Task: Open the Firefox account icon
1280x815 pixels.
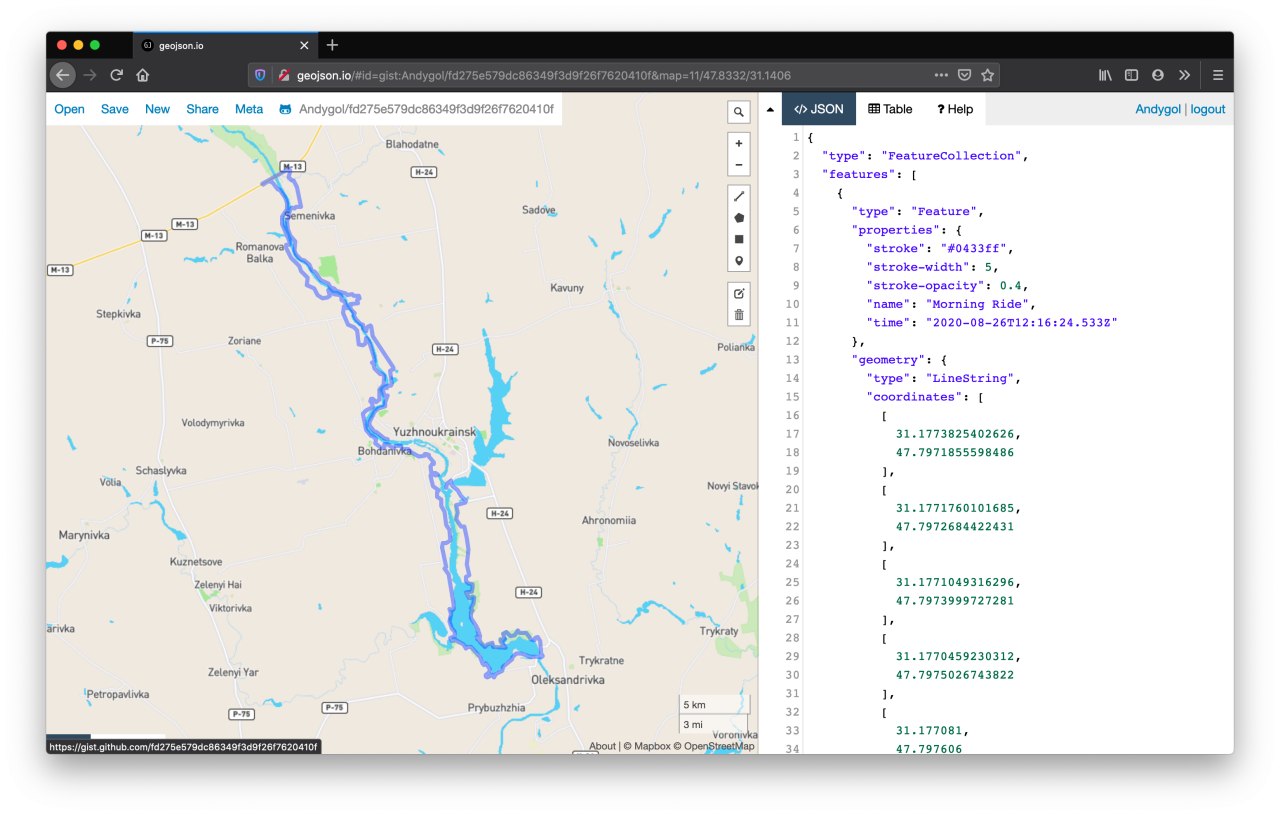Action: click(1157, 75)
